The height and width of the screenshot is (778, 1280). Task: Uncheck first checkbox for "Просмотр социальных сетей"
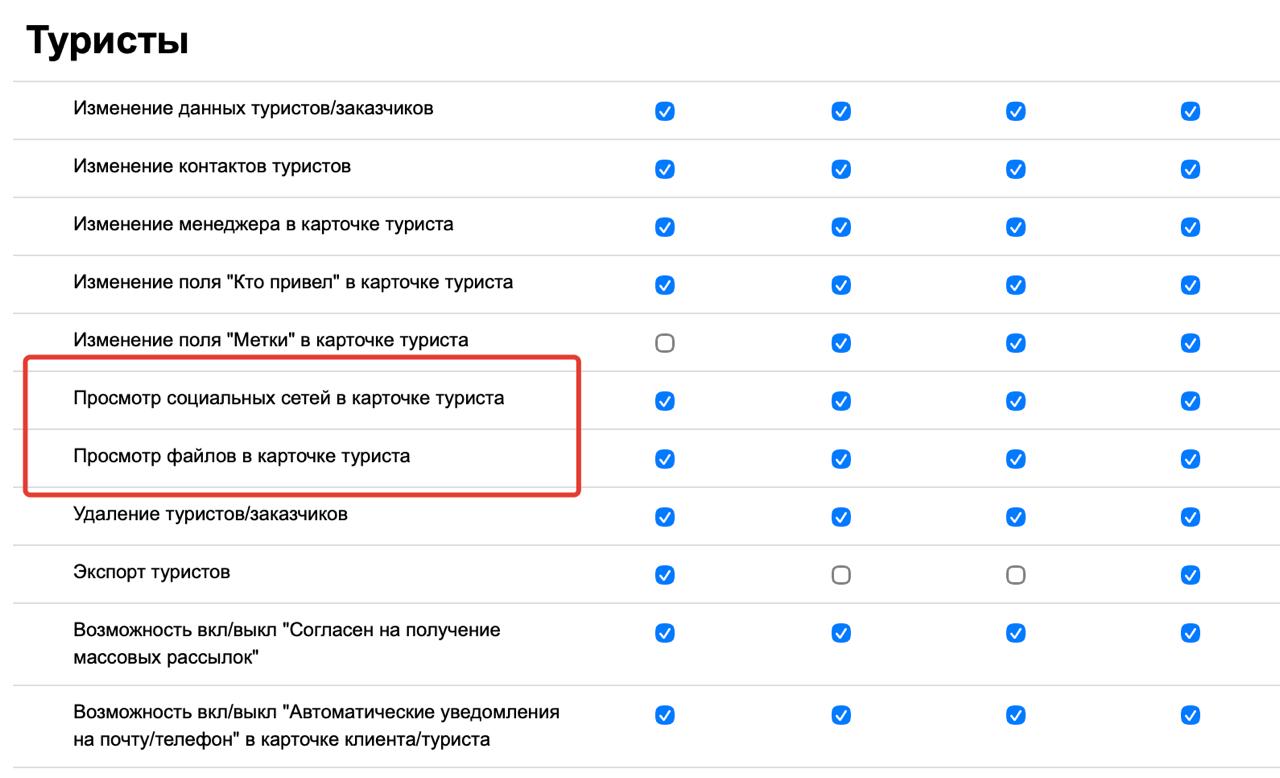point(665,401)
